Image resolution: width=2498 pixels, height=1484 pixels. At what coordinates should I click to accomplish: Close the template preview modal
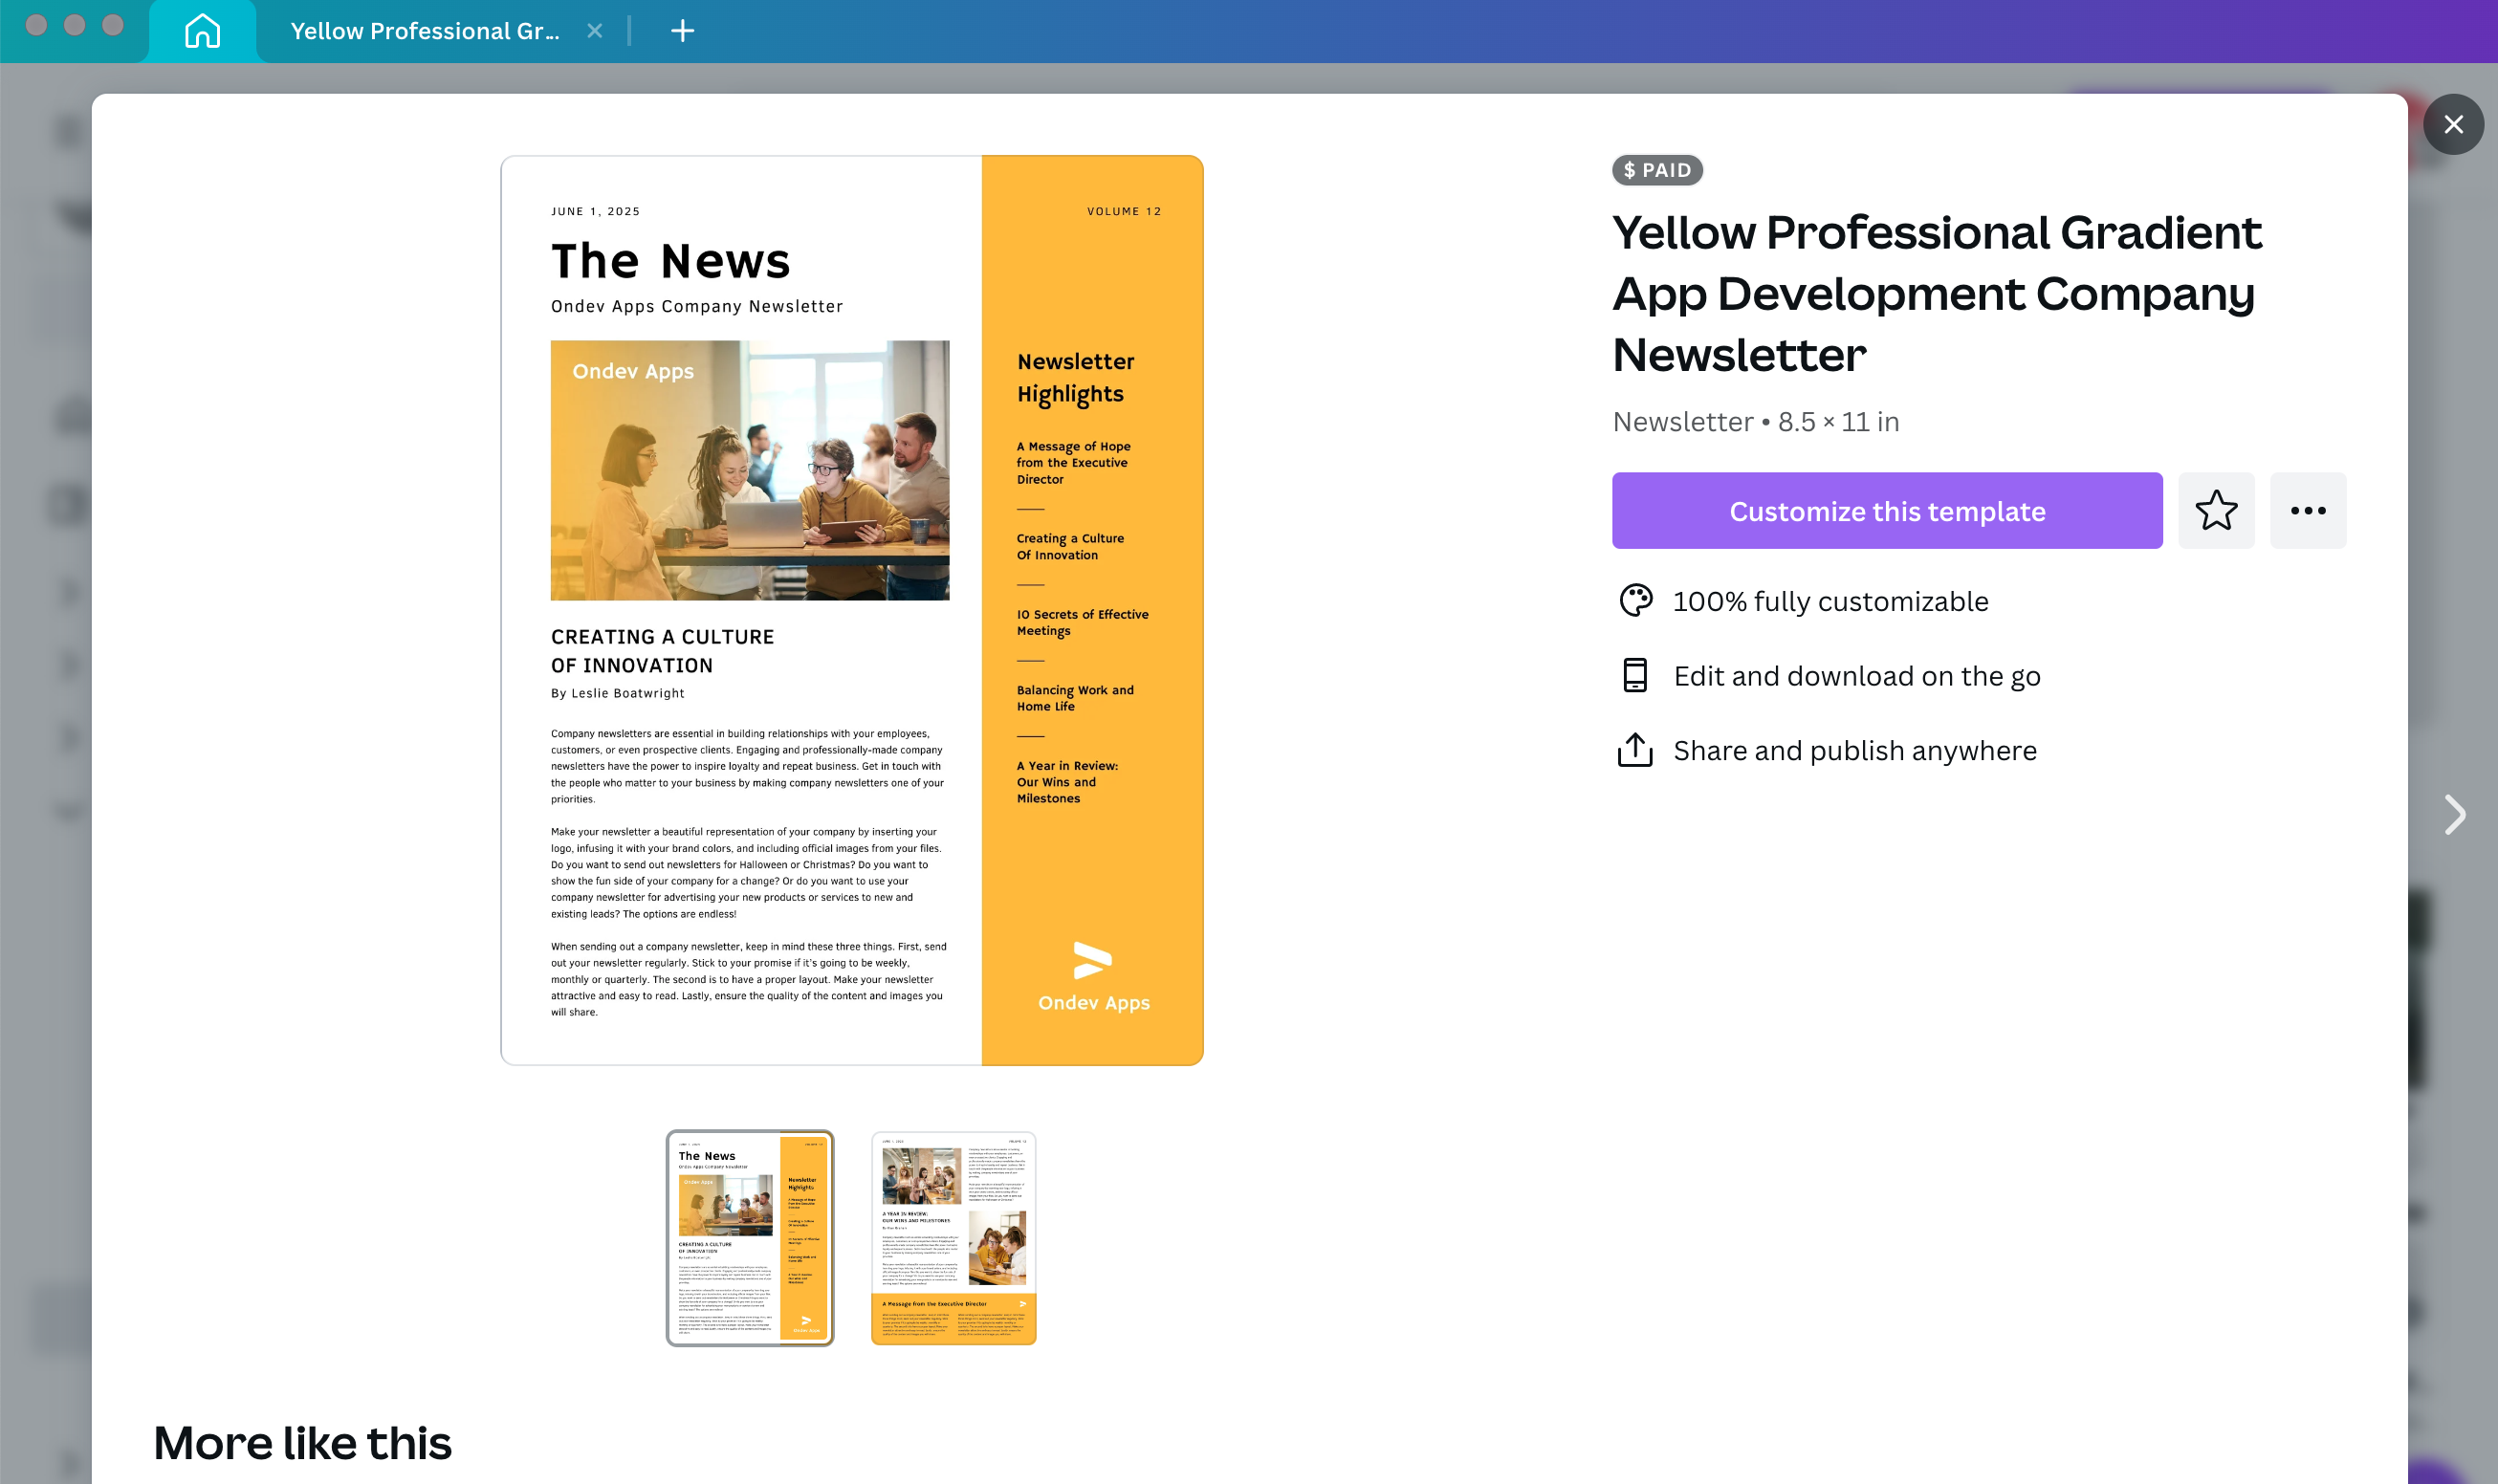(2452, 124)
